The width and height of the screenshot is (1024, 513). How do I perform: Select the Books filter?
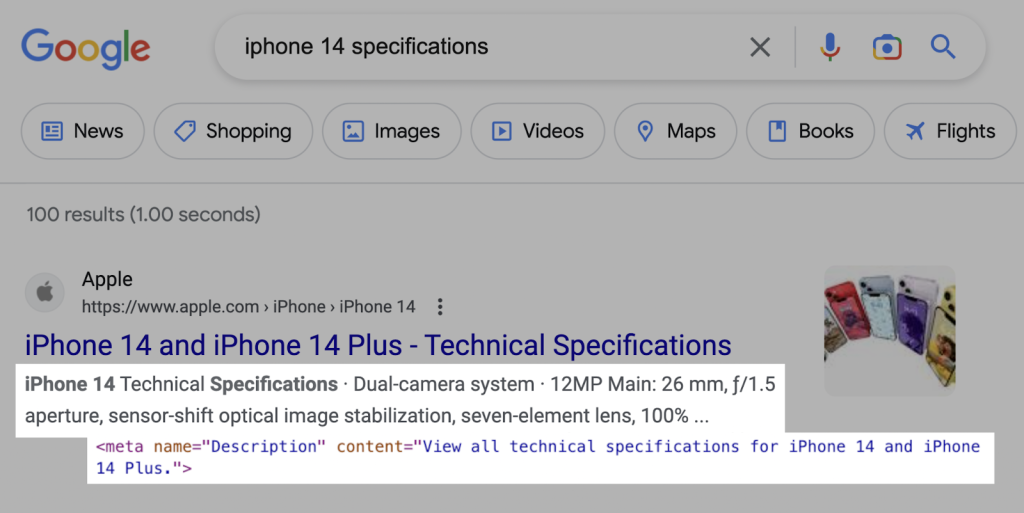tap(810, 131)
